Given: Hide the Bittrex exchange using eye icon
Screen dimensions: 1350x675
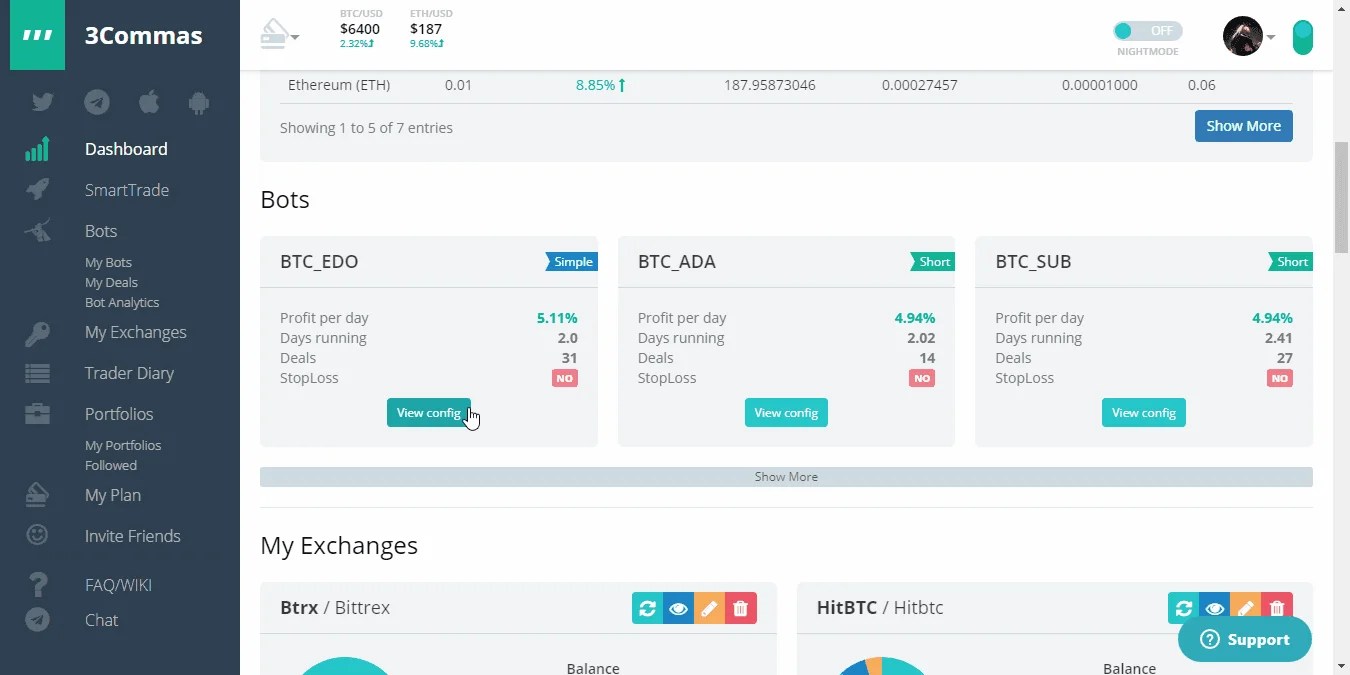Looking at the screenshot, I should (678, 608).
